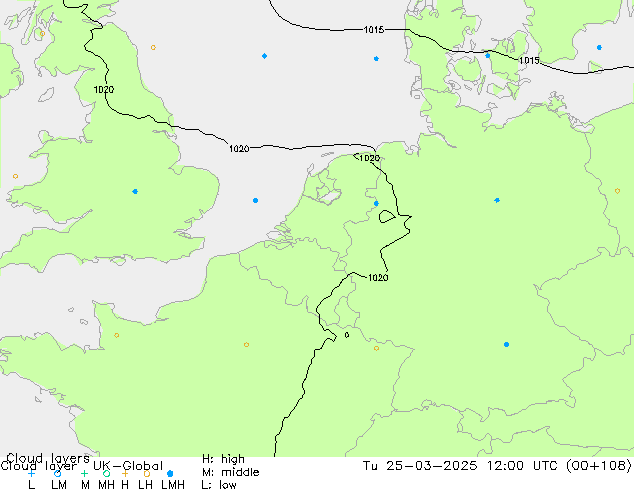Select the blue cloud marker over central England
Viewport: 634px width, 490px height.
tap(135, 191)
